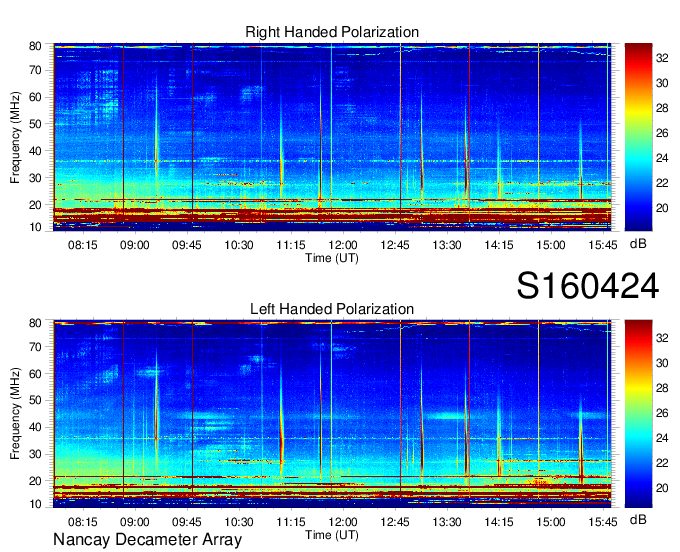Click the 15:45 tick on the top time axis

[x=603, y=245]
